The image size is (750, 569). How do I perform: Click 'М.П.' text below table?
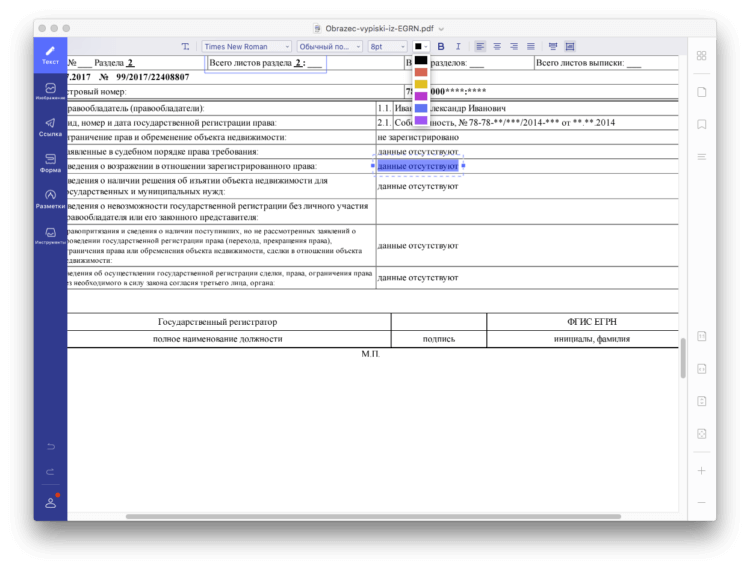(370, 354)
